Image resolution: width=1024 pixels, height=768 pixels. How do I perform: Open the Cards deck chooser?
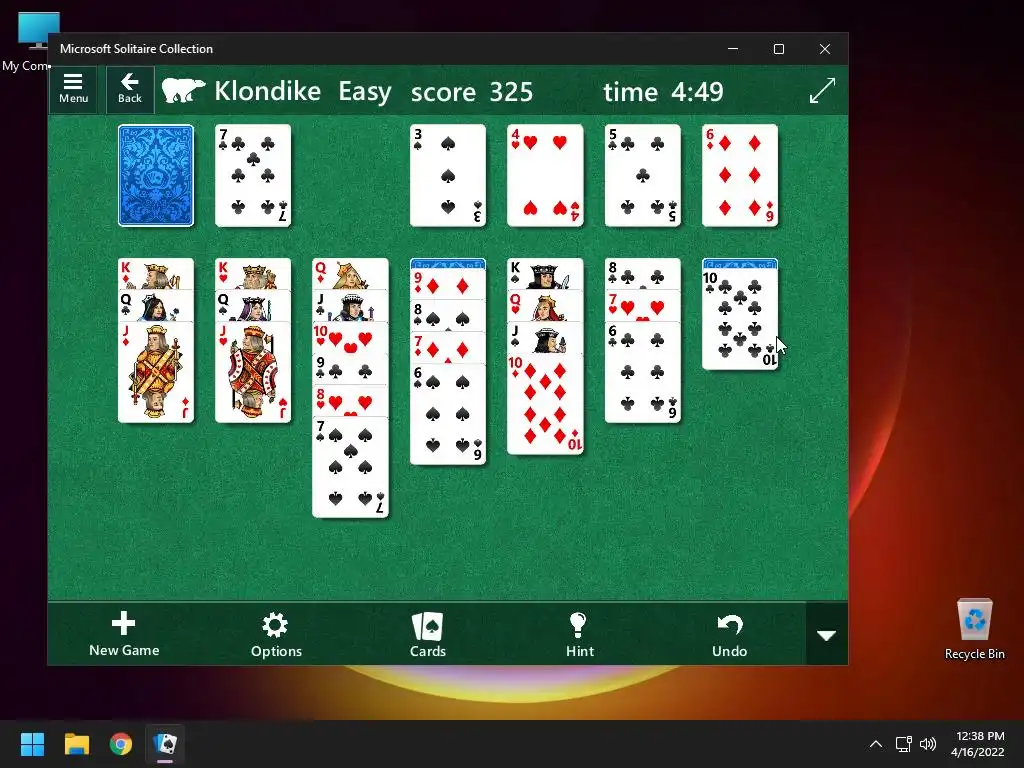pyautogui.click(x=428, y=634)
